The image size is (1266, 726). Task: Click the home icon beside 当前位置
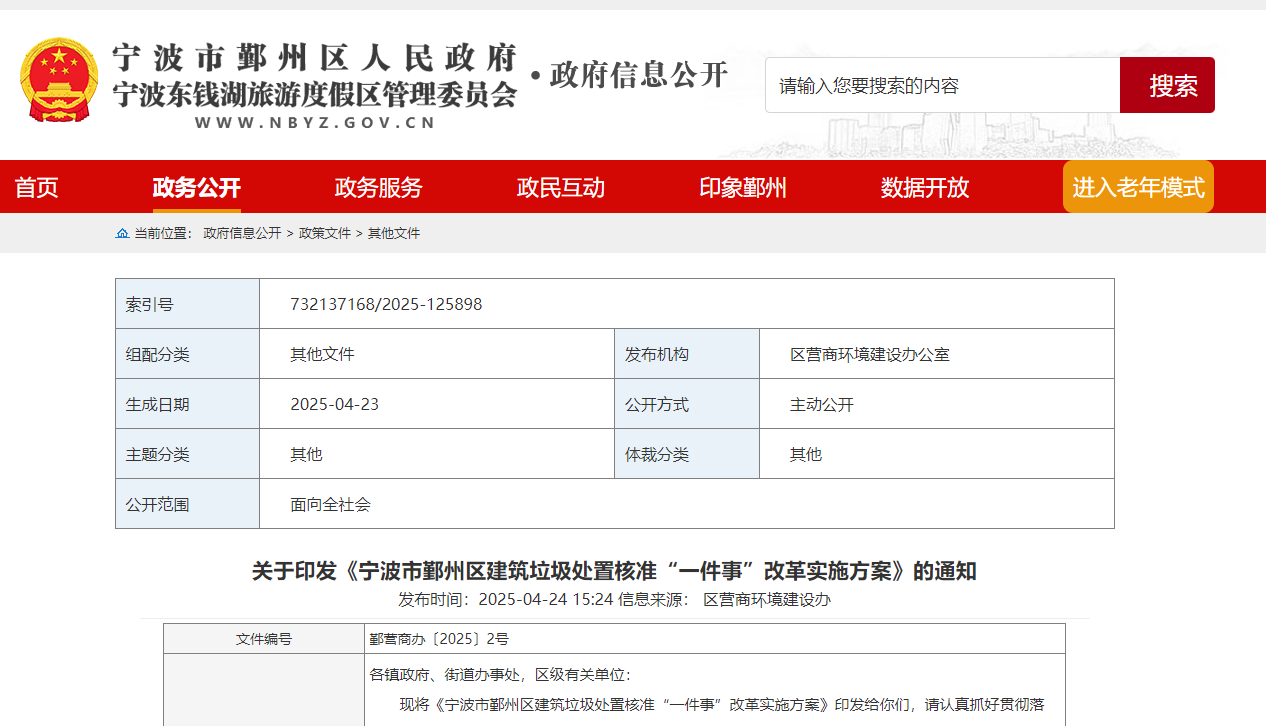[x=122, y=234]
